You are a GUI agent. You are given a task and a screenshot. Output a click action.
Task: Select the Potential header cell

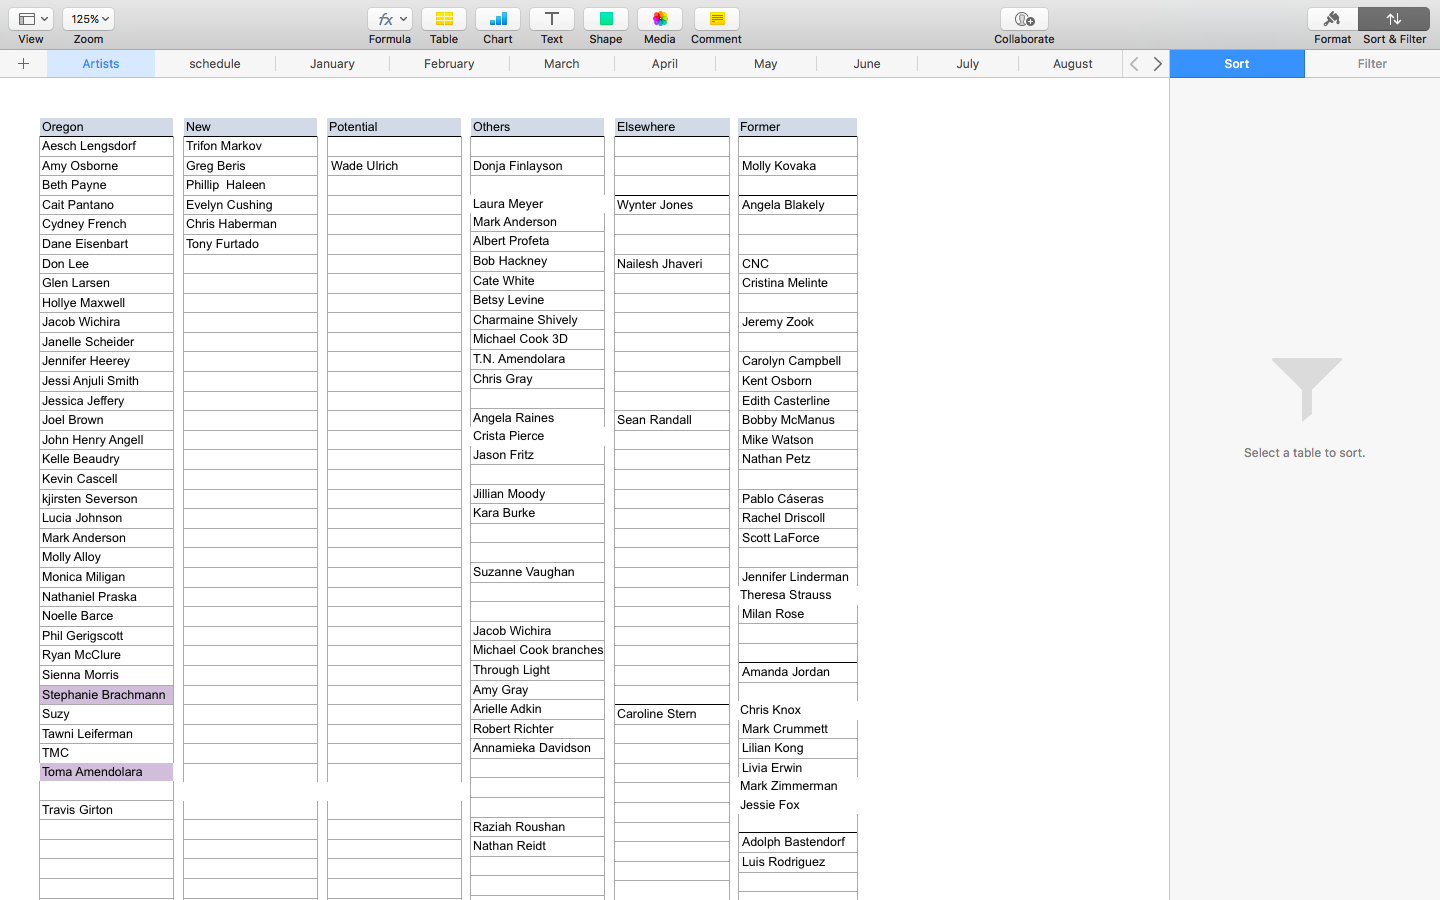(x=394, y=127)
